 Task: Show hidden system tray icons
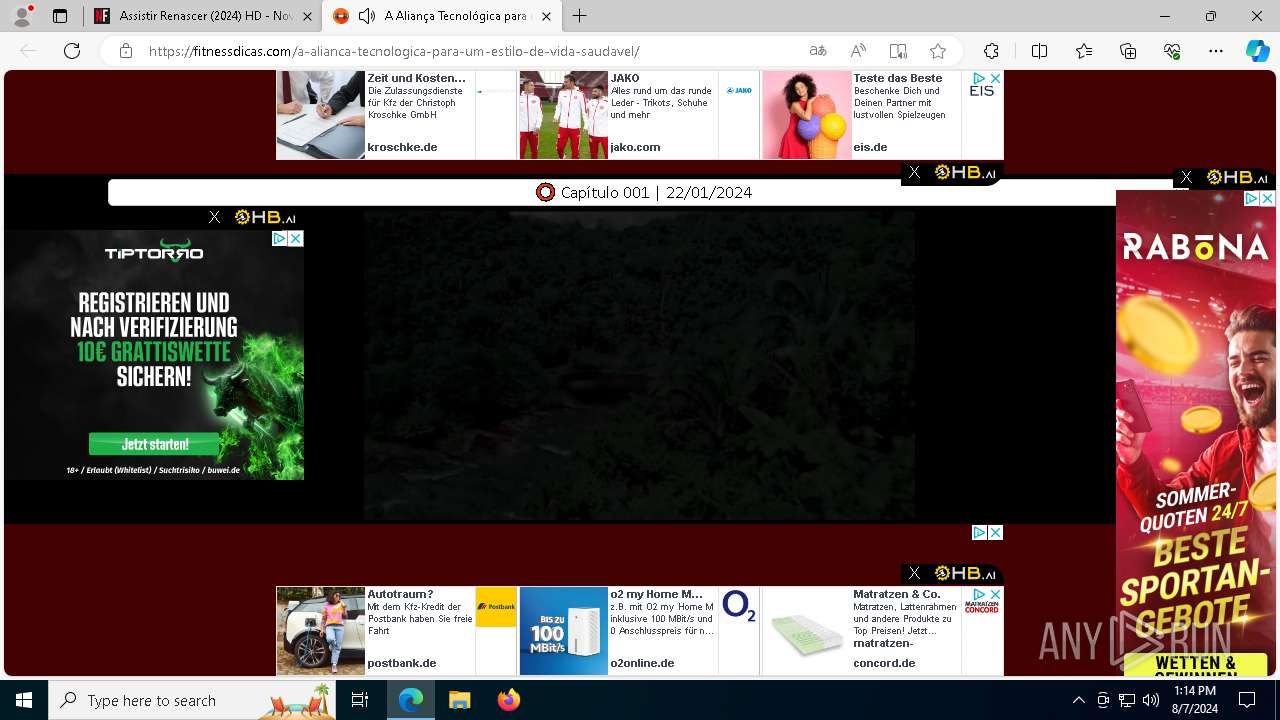pyautogui.click(x=1078, y=700)
